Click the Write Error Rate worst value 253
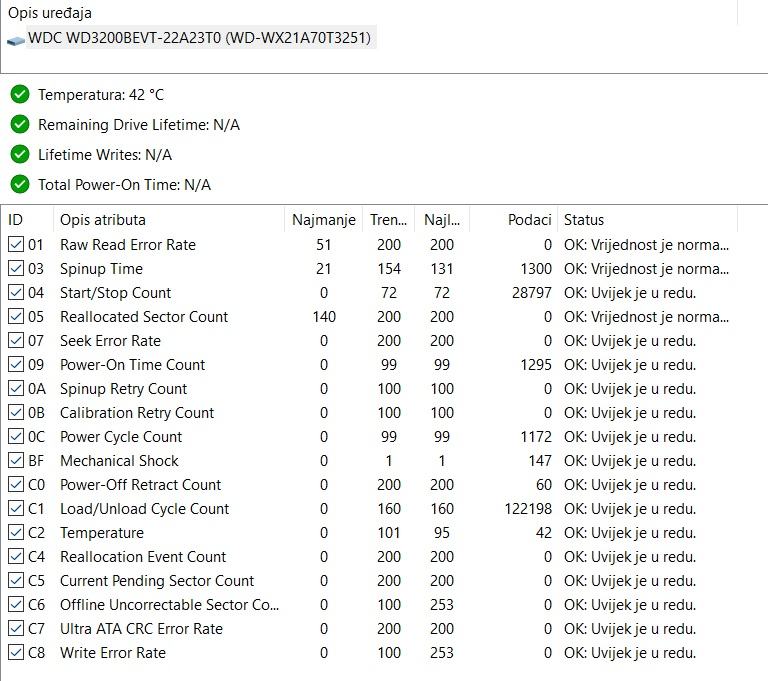The height and width of the screenshot is (681, 768). [442, 653]
